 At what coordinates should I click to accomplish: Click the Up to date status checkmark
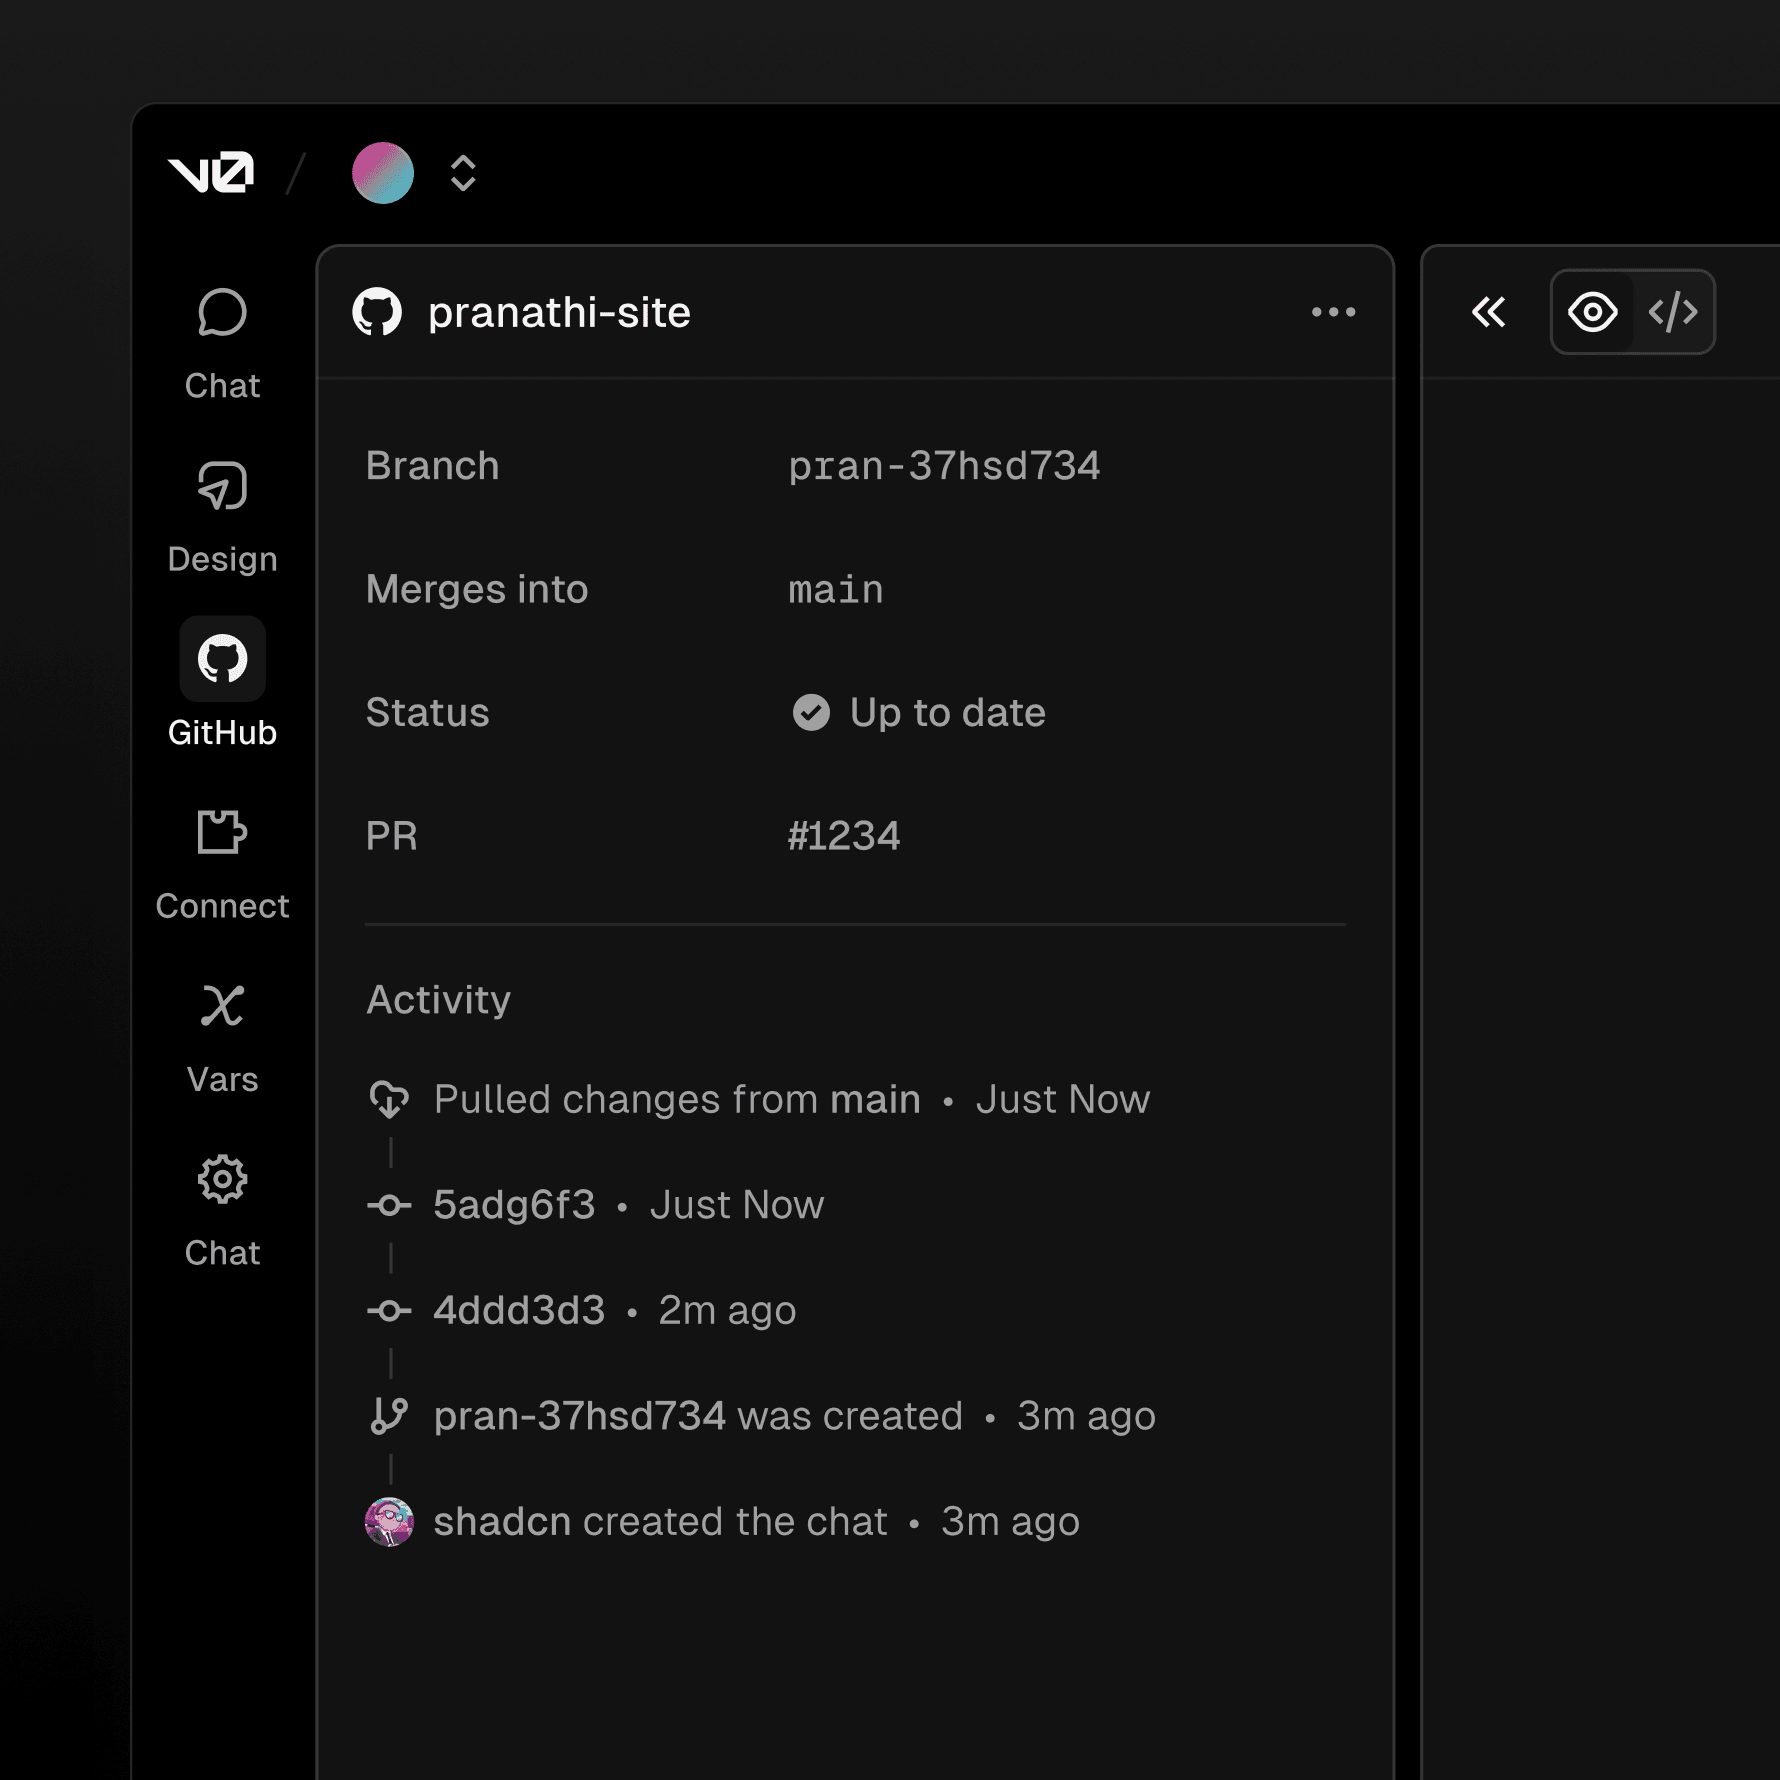pyautogui.click(x=811, y=713)
